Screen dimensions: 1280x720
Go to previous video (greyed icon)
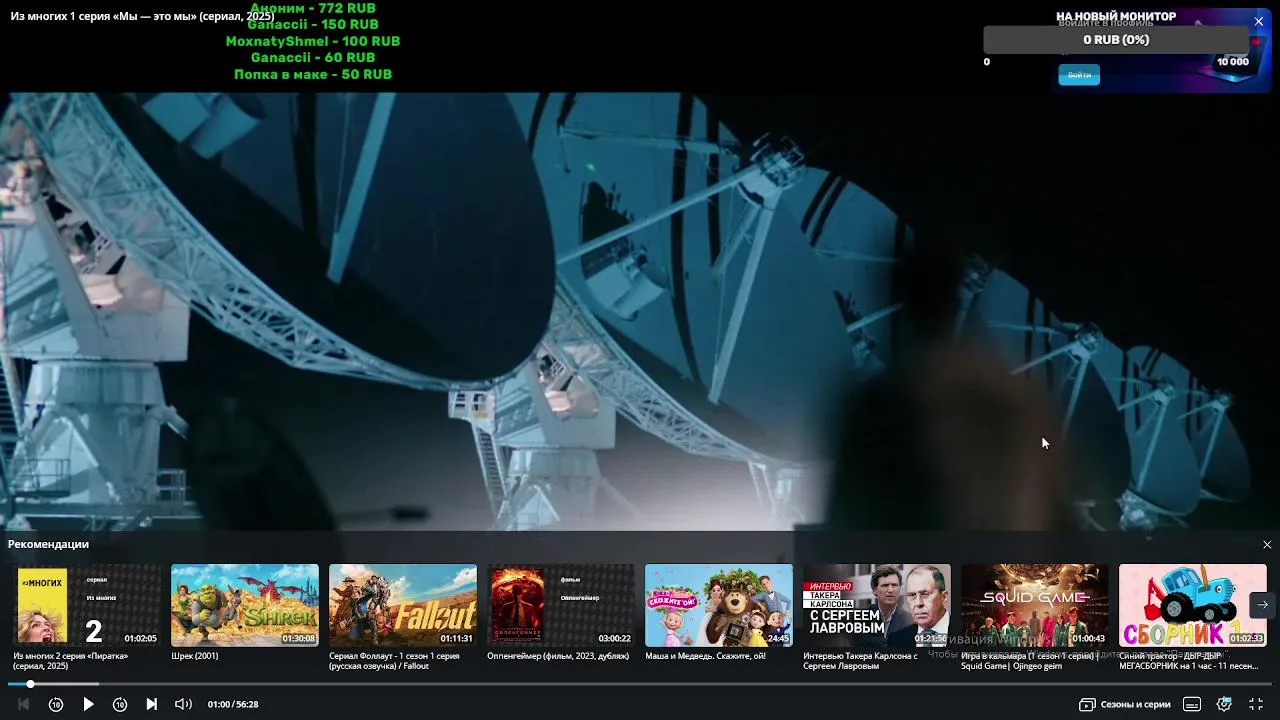[24, 704]
